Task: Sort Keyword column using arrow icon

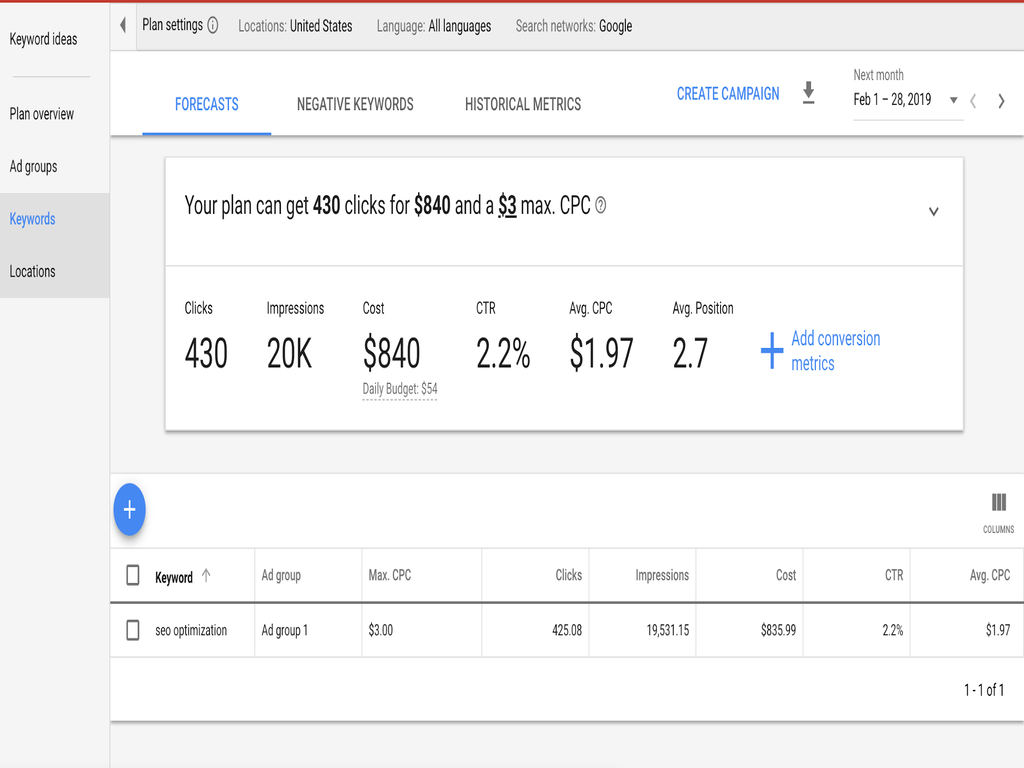Action: (206, 575)
